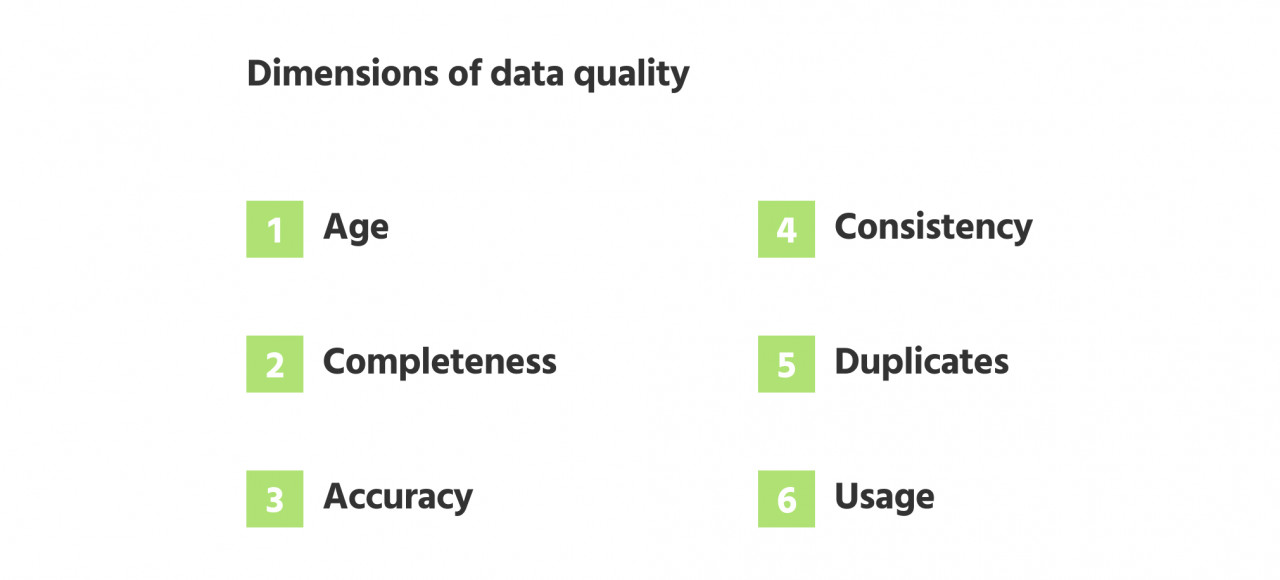The image size is (1280, 580).
Task: Click the Accuracy label
Action: point(398,497)
